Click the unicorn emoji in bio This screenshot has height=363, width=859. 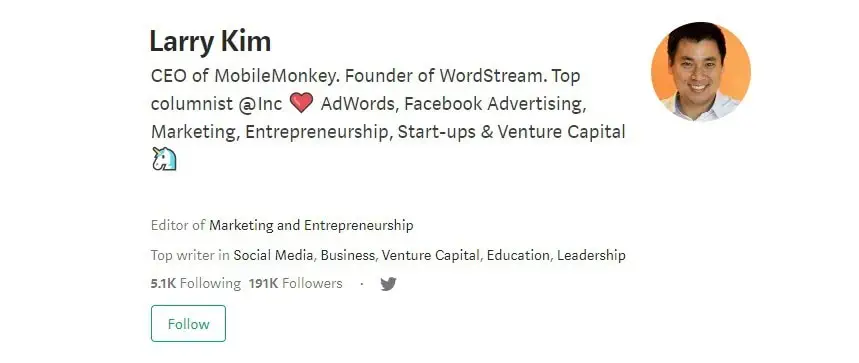point(164,159)
